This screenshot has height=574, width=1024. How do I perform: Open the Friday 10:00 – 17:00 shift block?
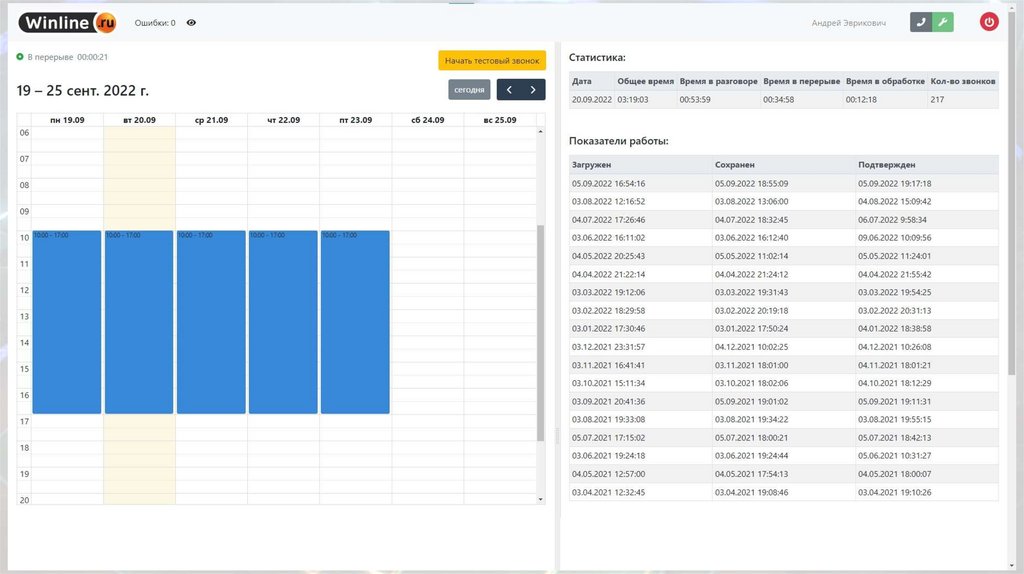(355, 320)
